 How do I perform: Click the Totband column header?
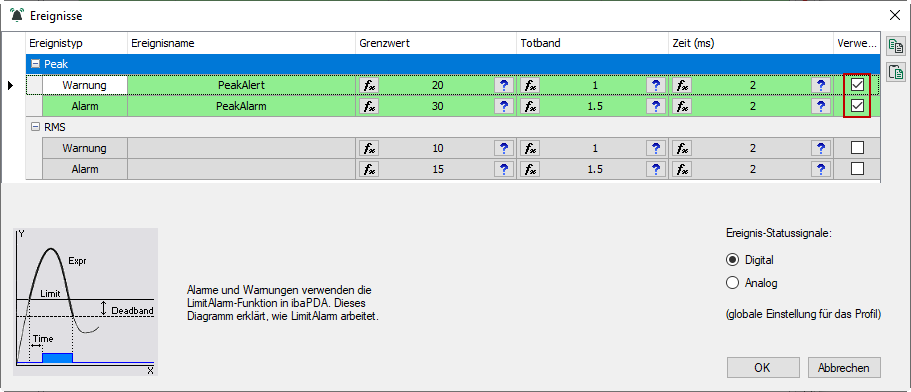(593, 44)
